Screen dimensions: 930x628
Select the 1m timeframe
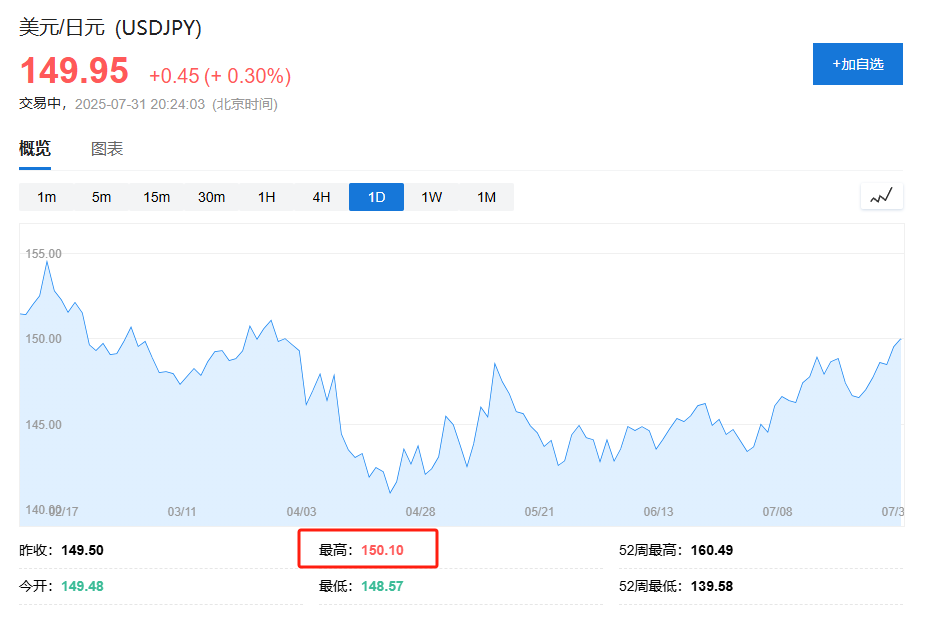pos(47,197)
